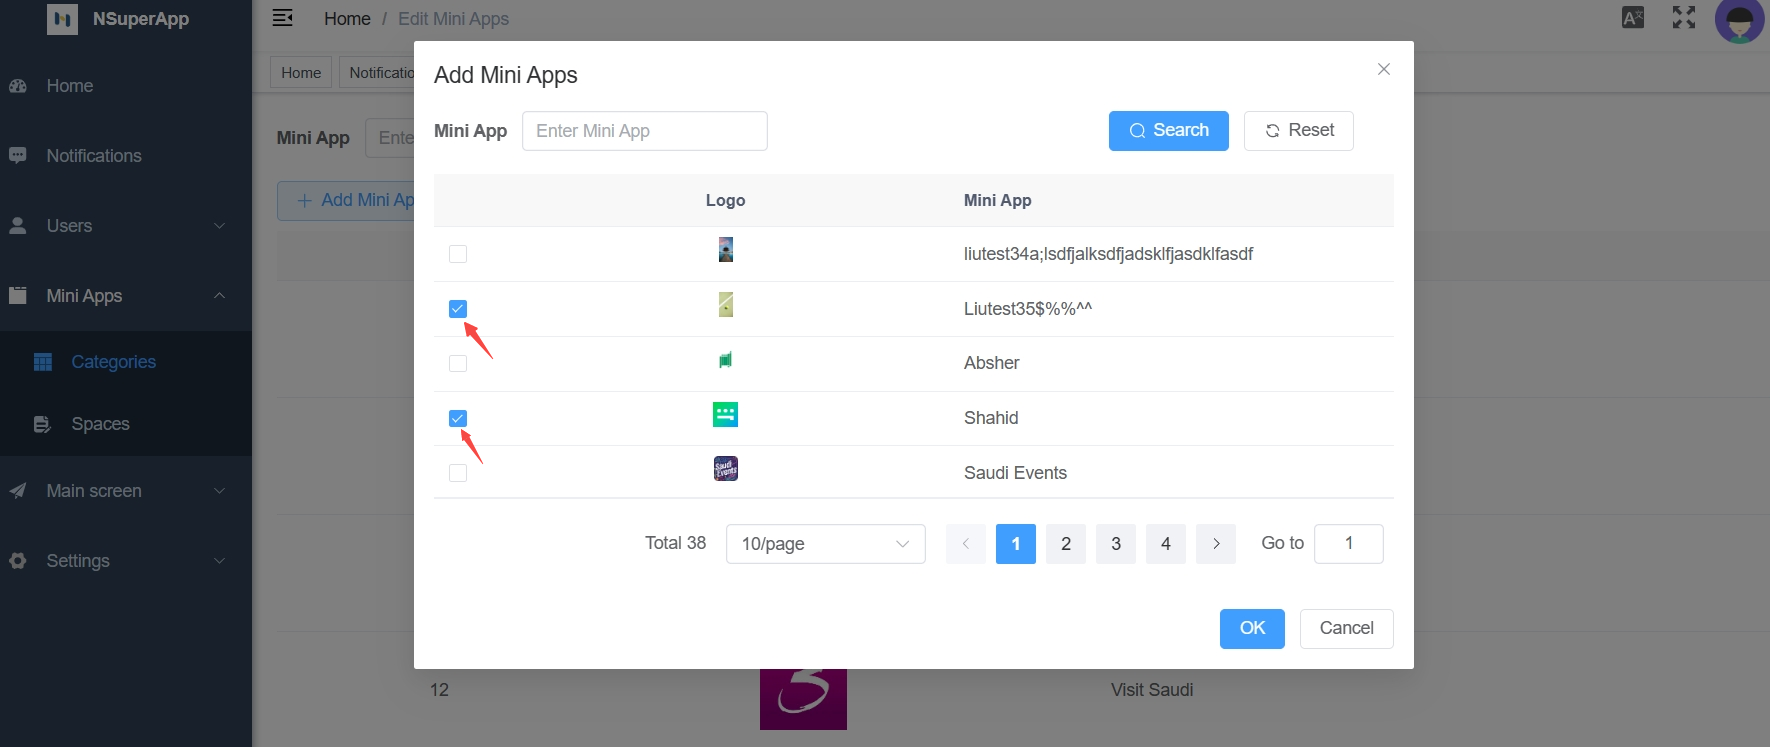Uncheck the Shahid mini app checkbox
The width and height of the screenshot is (1770, 747).
tap(458, 418)
